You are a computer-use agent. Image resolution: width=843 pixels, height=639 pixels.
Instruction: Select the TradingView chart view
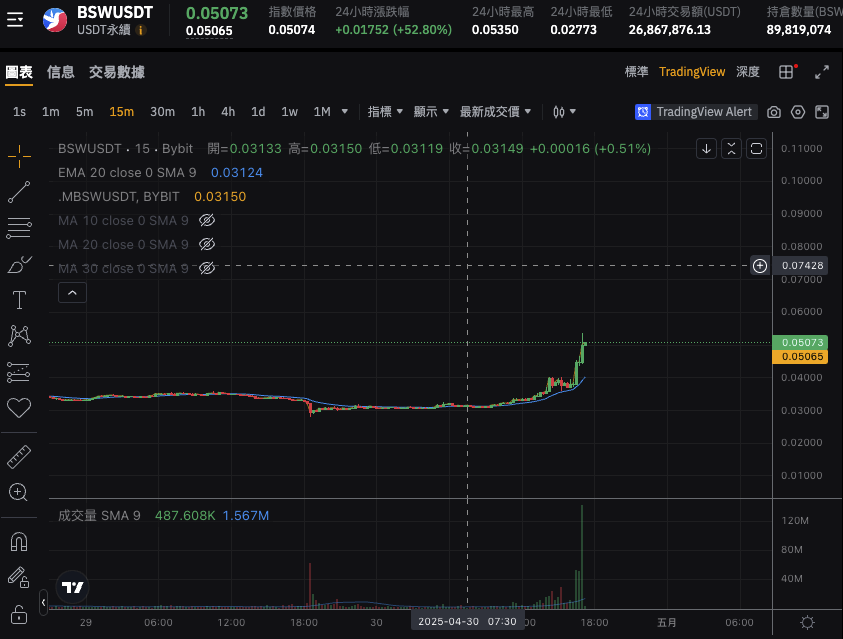pyautogui.click(x=692, y=72)
